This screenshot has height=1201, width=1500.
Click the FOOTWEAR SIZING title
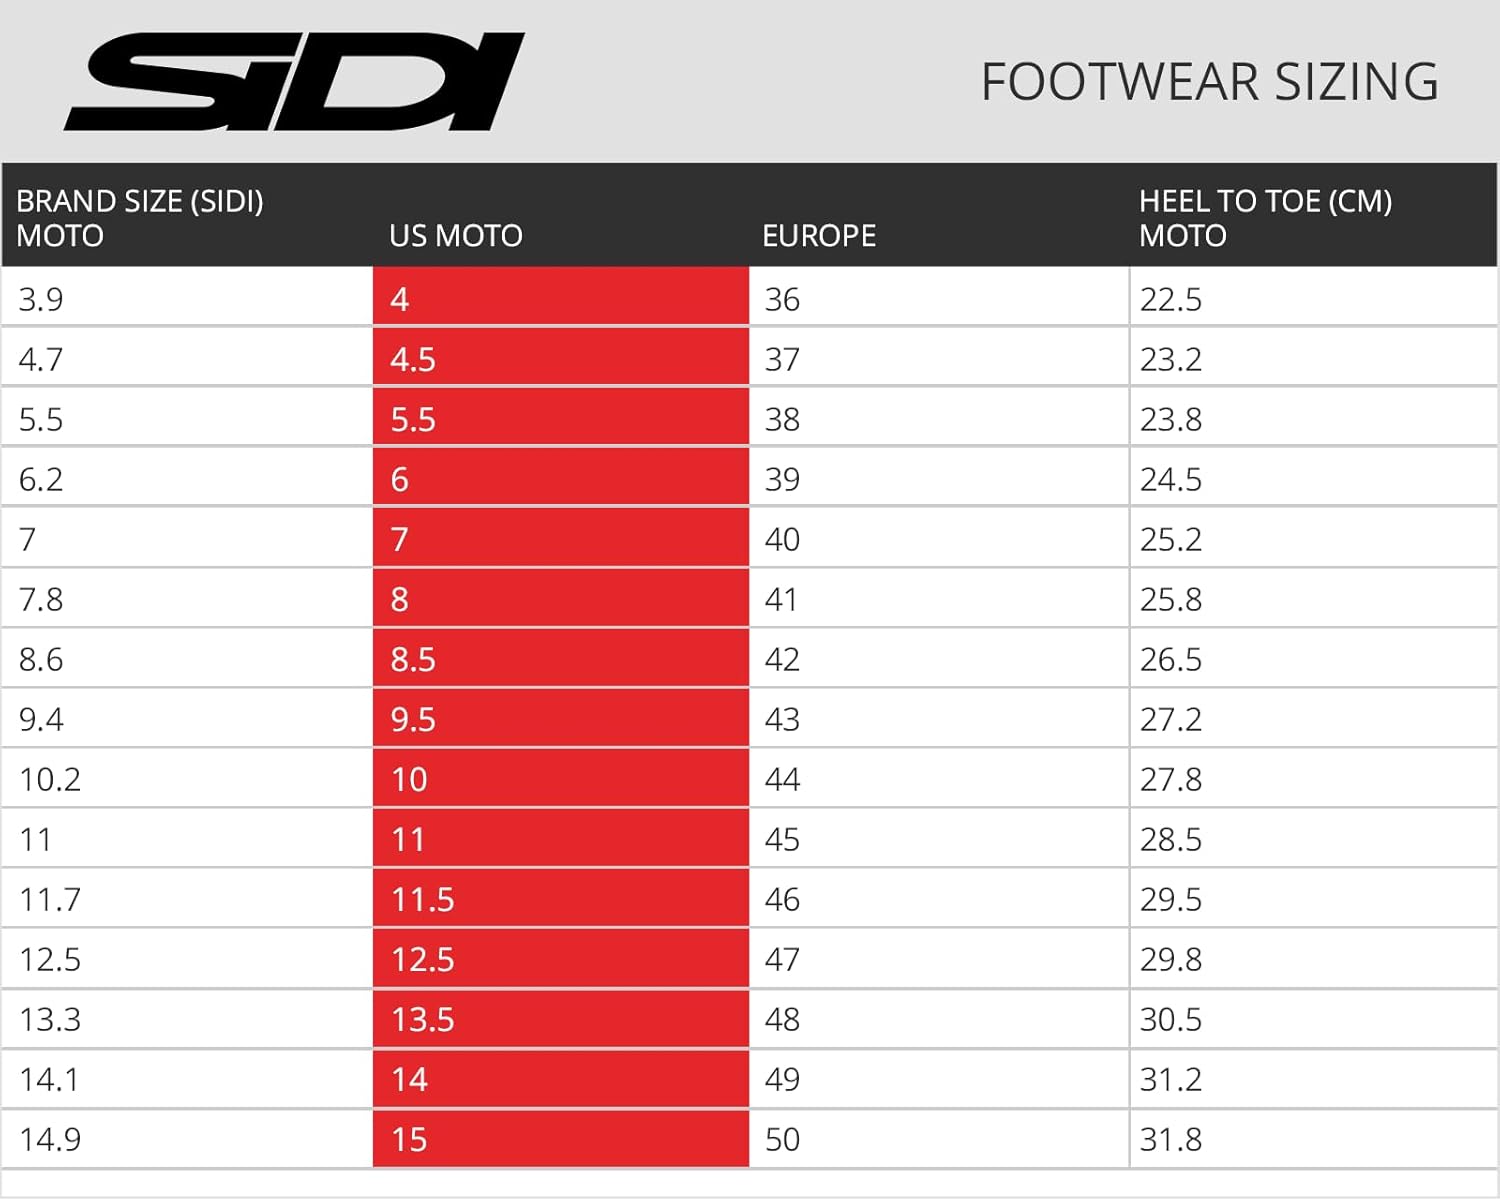tap(1209, 82)
